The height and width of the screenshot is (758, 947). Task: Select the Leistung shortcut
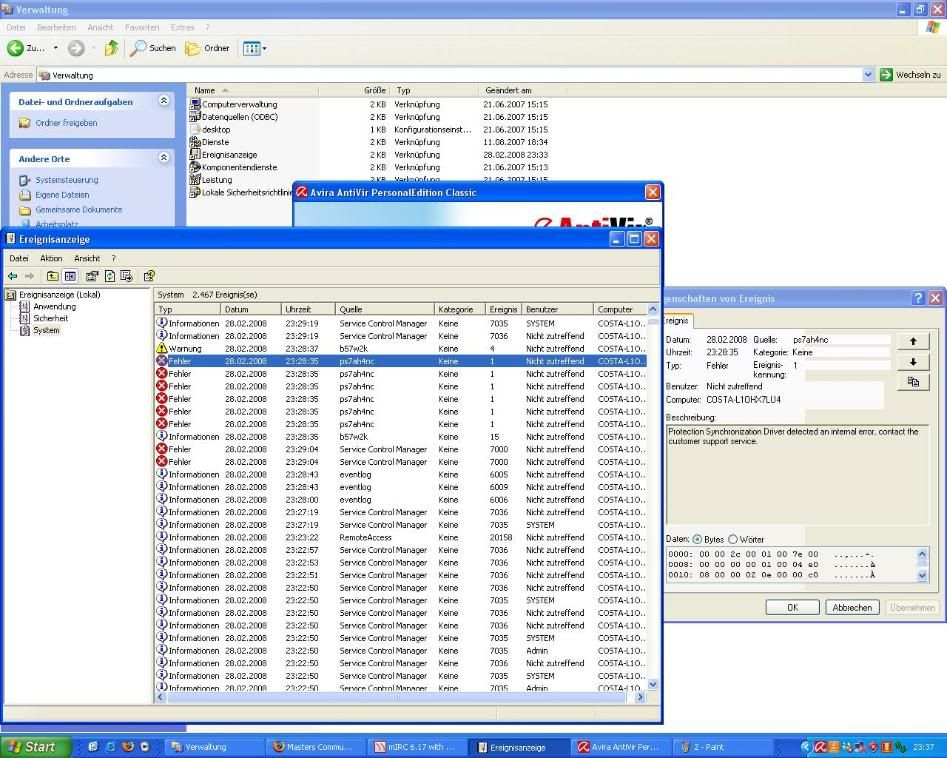coord(211,180)
